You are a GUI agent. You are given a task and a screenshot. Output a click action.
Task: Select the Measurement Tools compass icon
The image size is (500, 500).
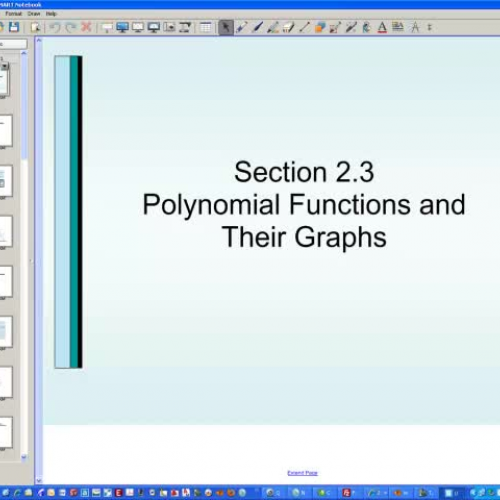pos(415,27)
